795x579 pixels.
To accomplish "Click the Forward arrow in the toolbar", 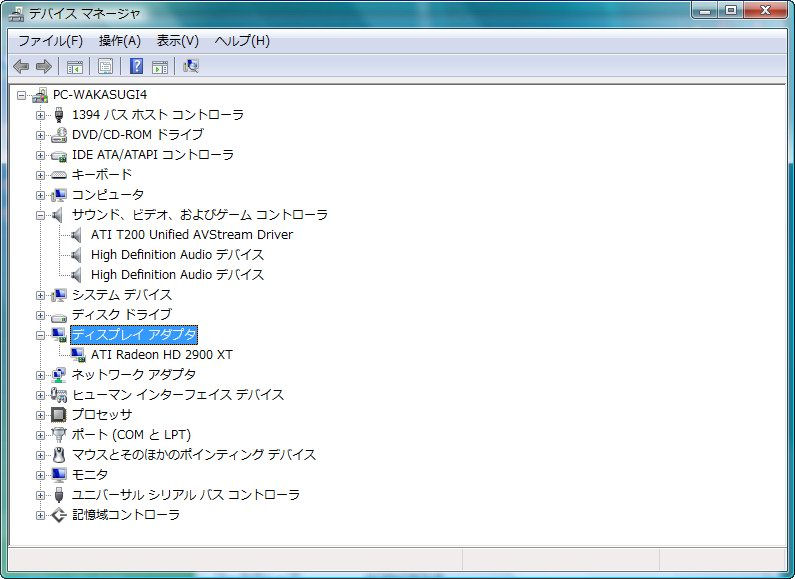I will (43, 67).
